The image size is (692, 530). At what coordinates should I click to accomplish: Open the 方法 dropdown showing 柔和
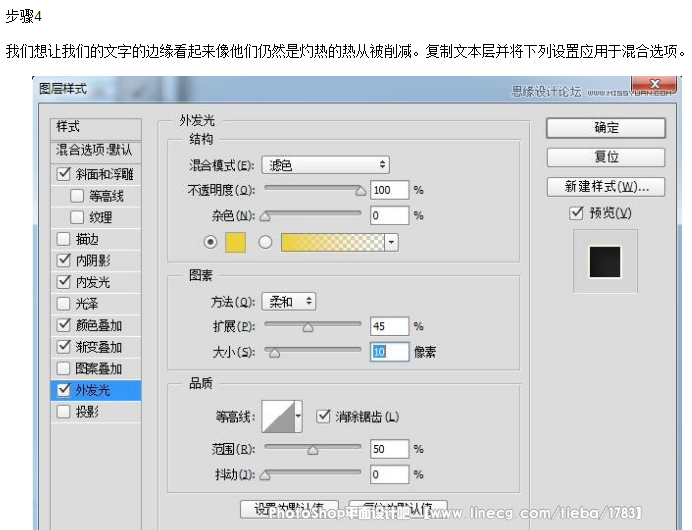click(x=289, y=301)
